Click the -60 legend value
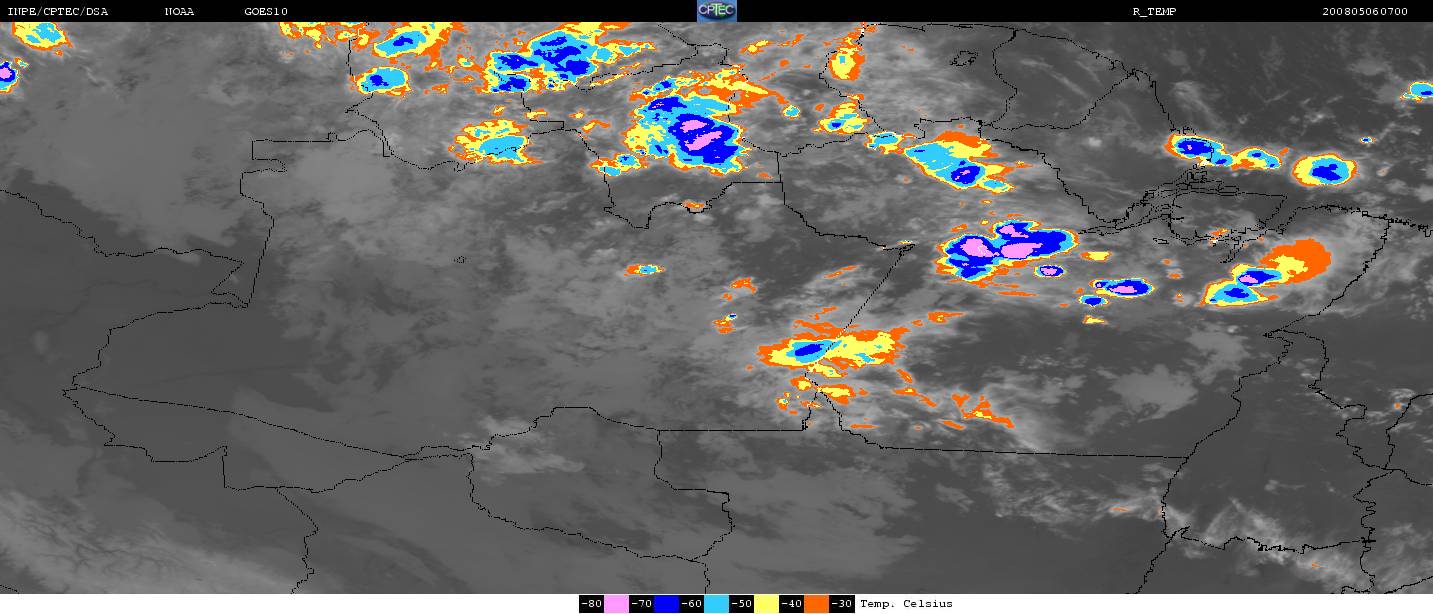Screen dimensions: 1433x614 691,604
